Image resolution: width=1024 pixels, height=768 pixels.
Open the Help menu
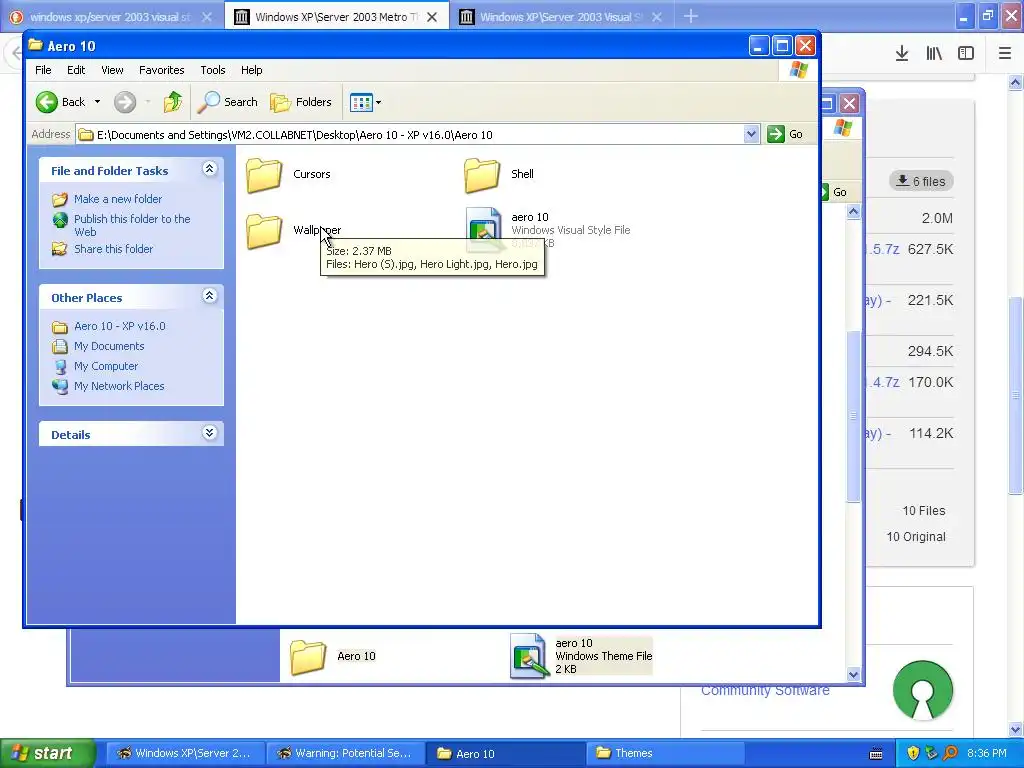[x=251, y=70]
